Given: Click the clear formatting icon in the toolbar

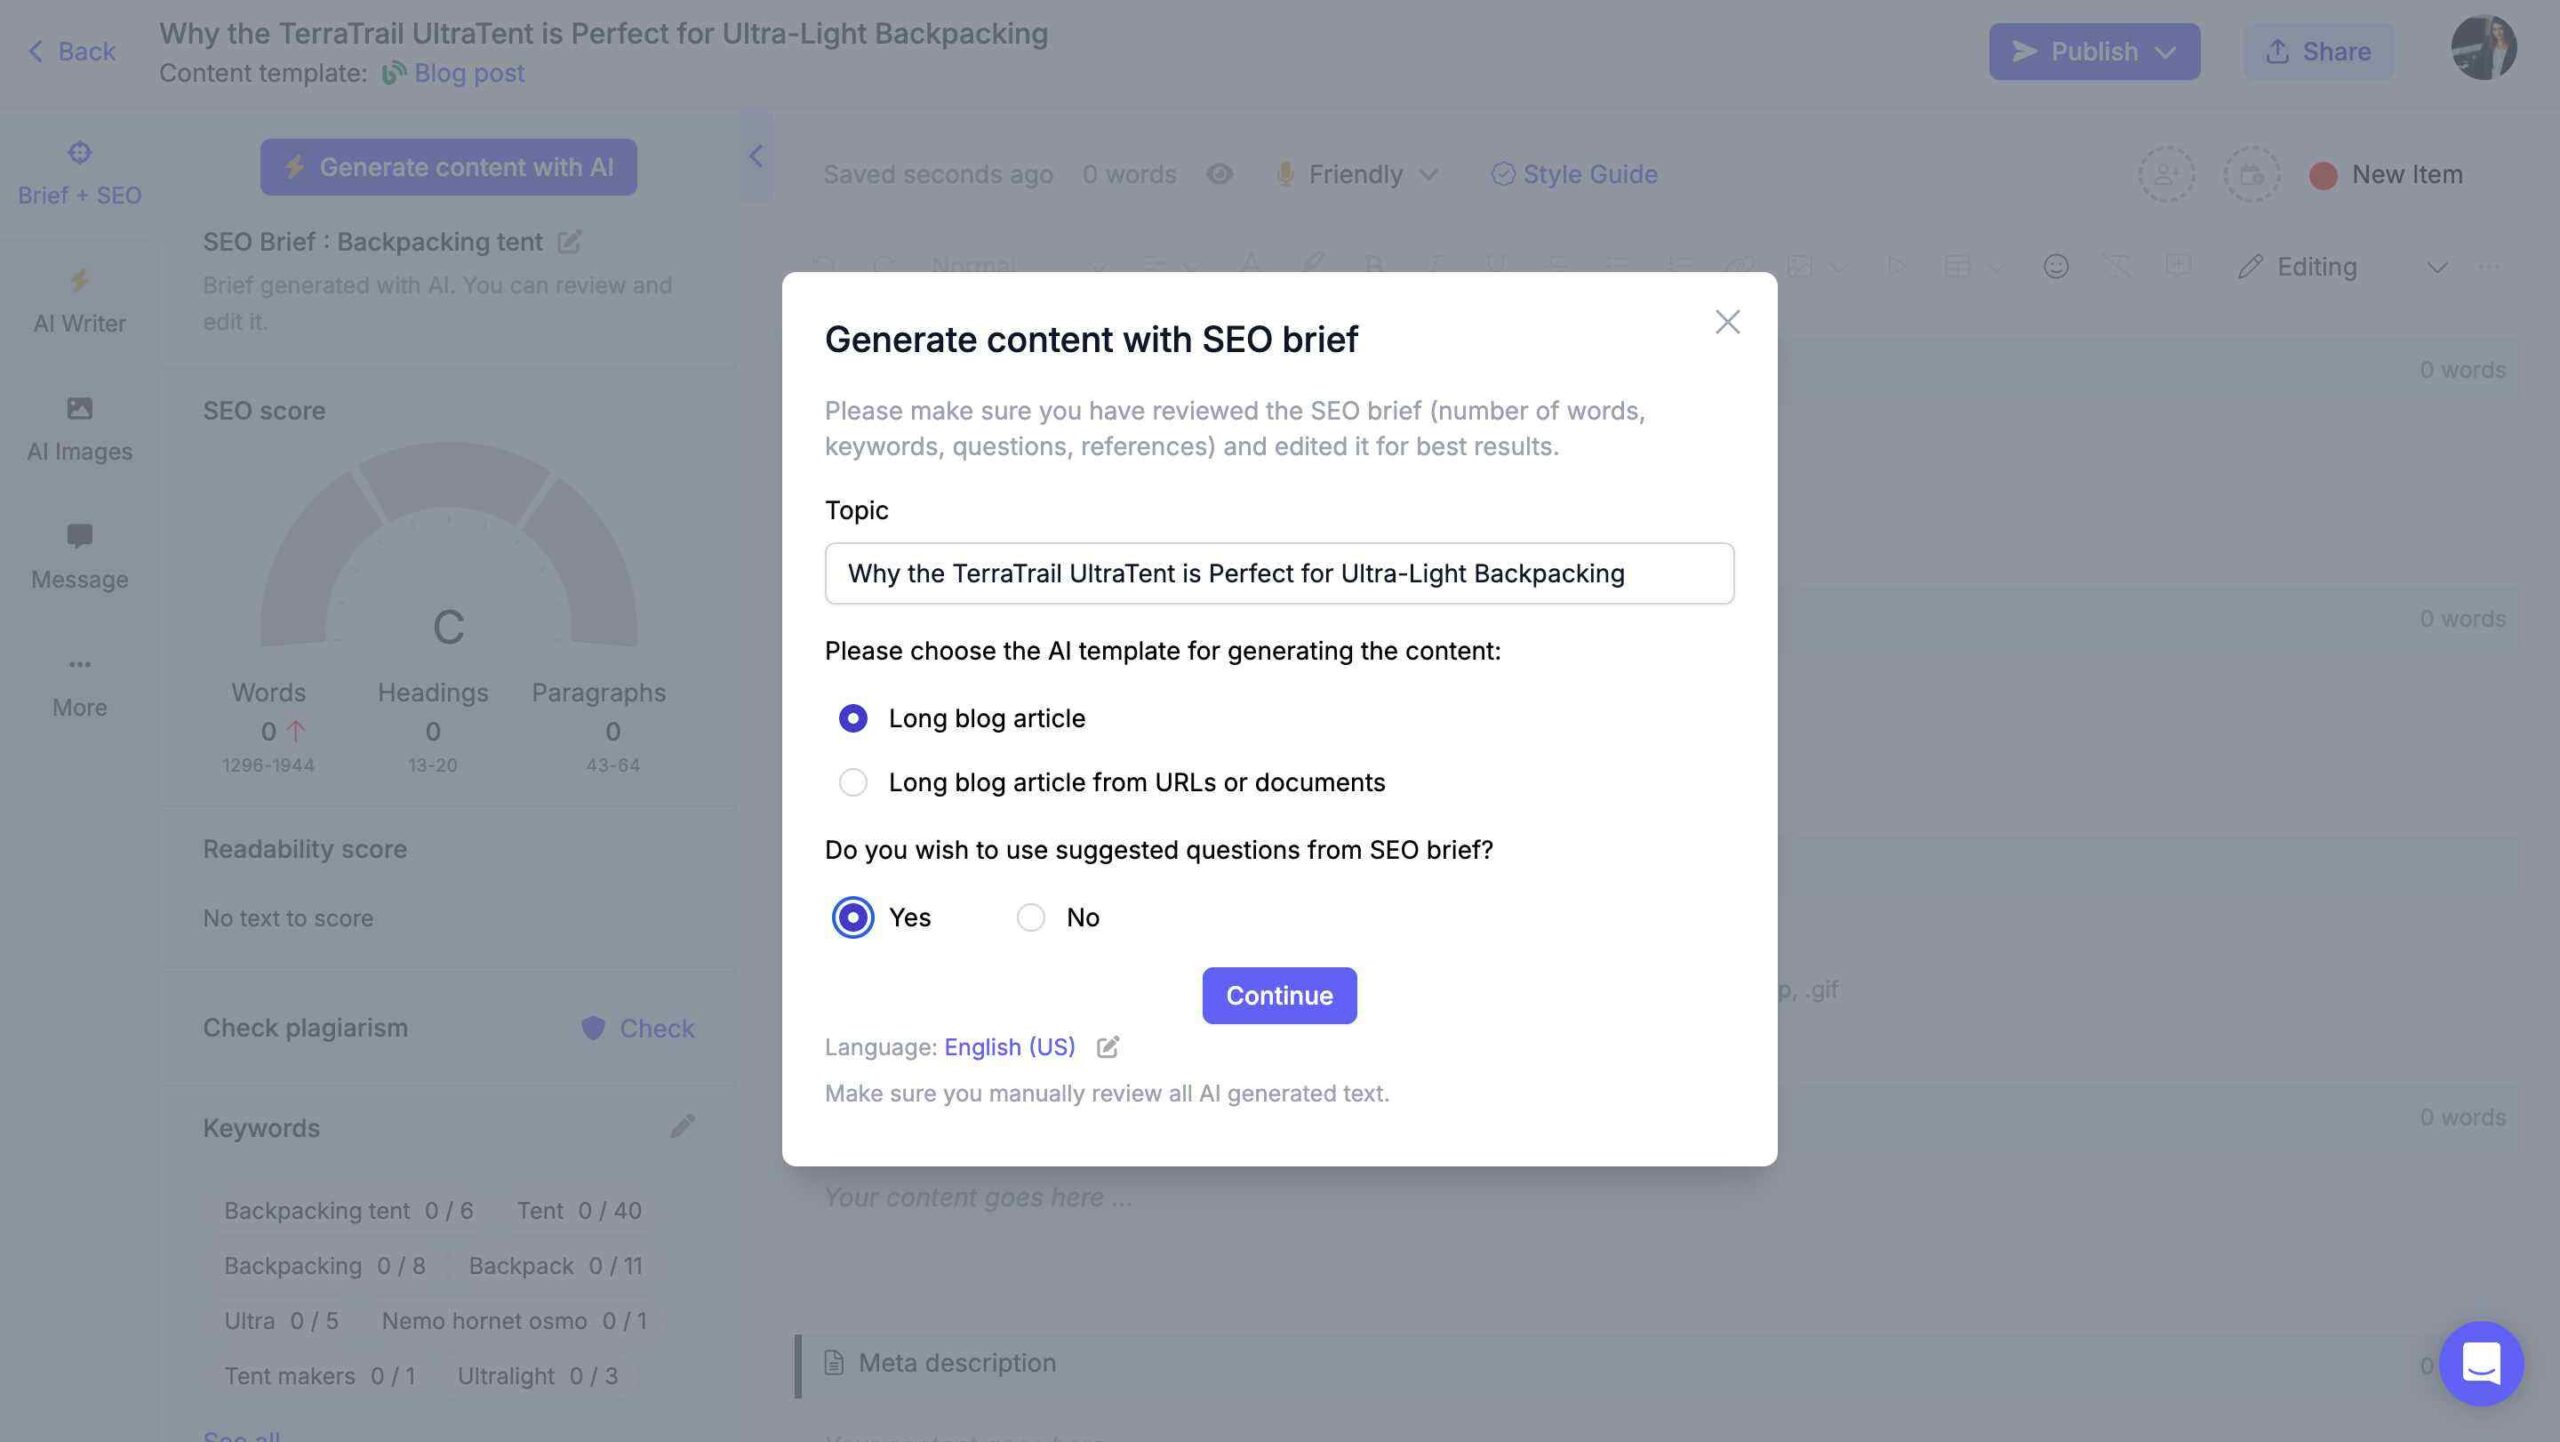Looking at the screenshot, I should pos(2116,266).
